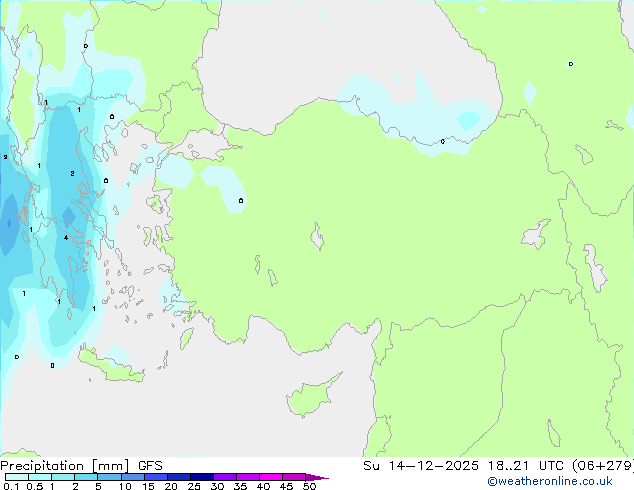
Task: Select the 35–40 mm legend swatch
Action: [x=247, y=477]
